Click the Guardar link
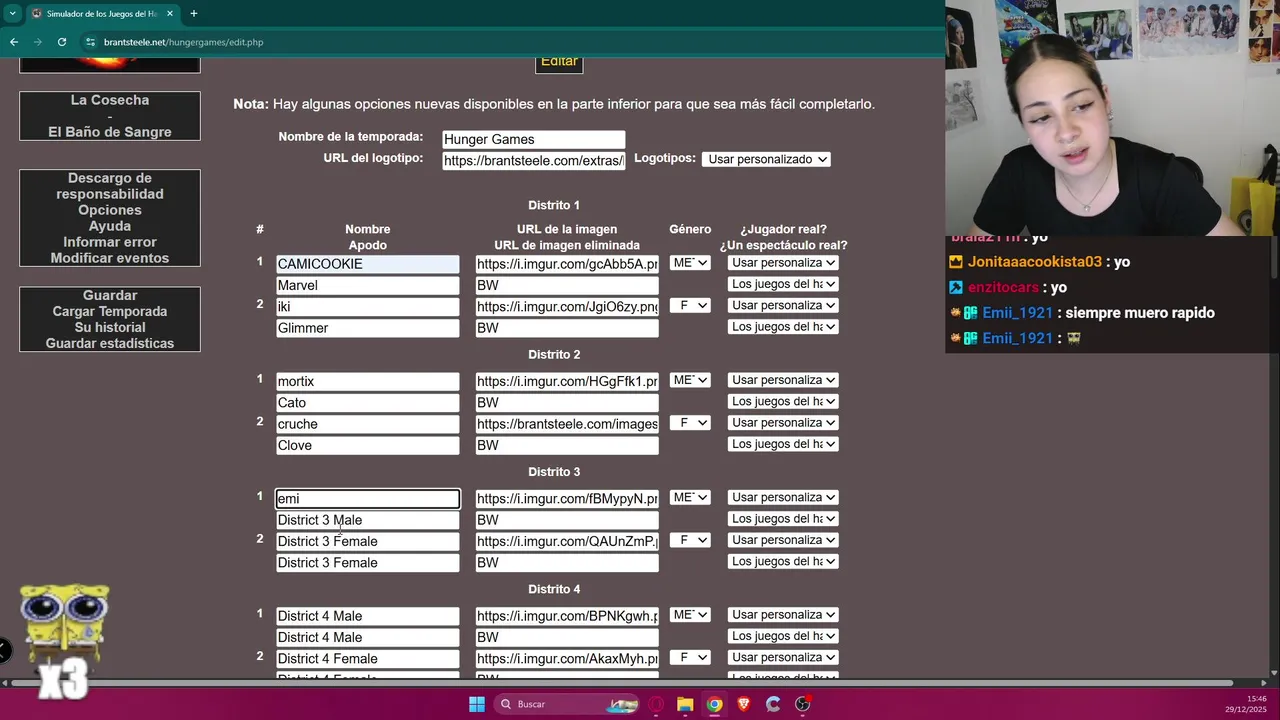This screenshot has width=1280, height=720. (x=110, y=295)
